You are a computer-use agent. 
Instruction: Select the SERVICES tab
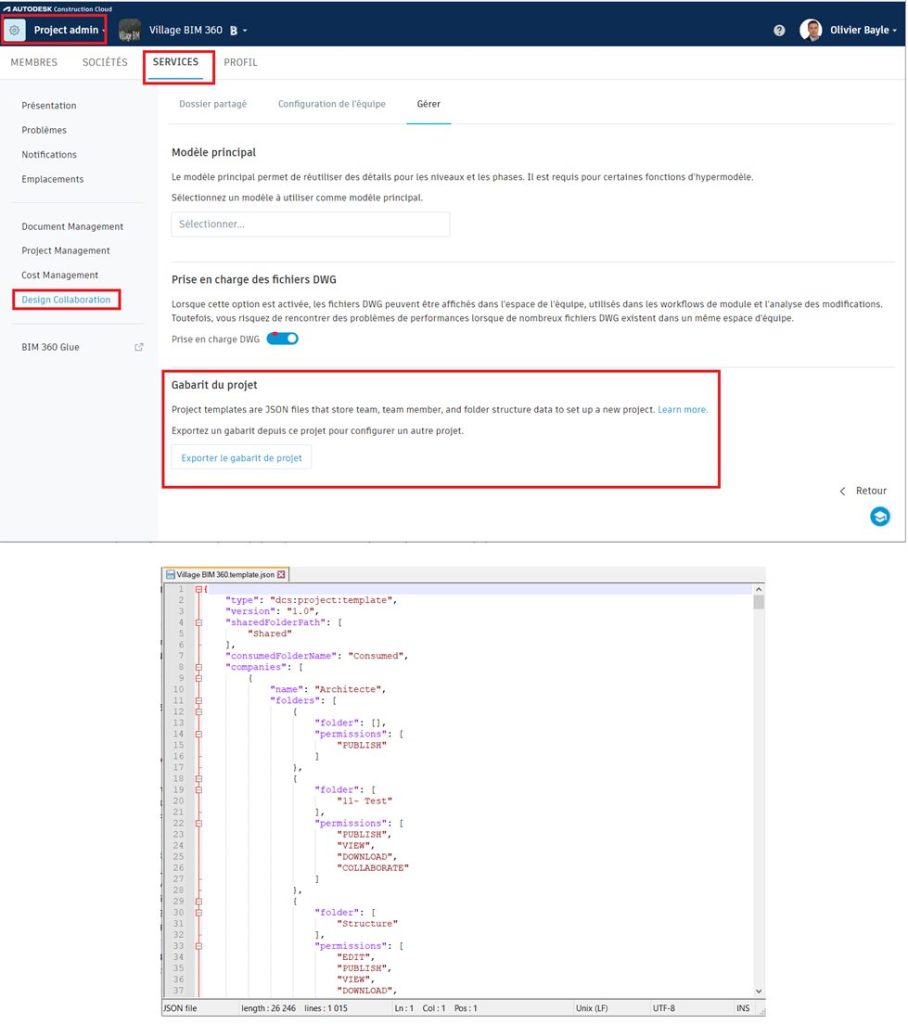pos(176,61)
